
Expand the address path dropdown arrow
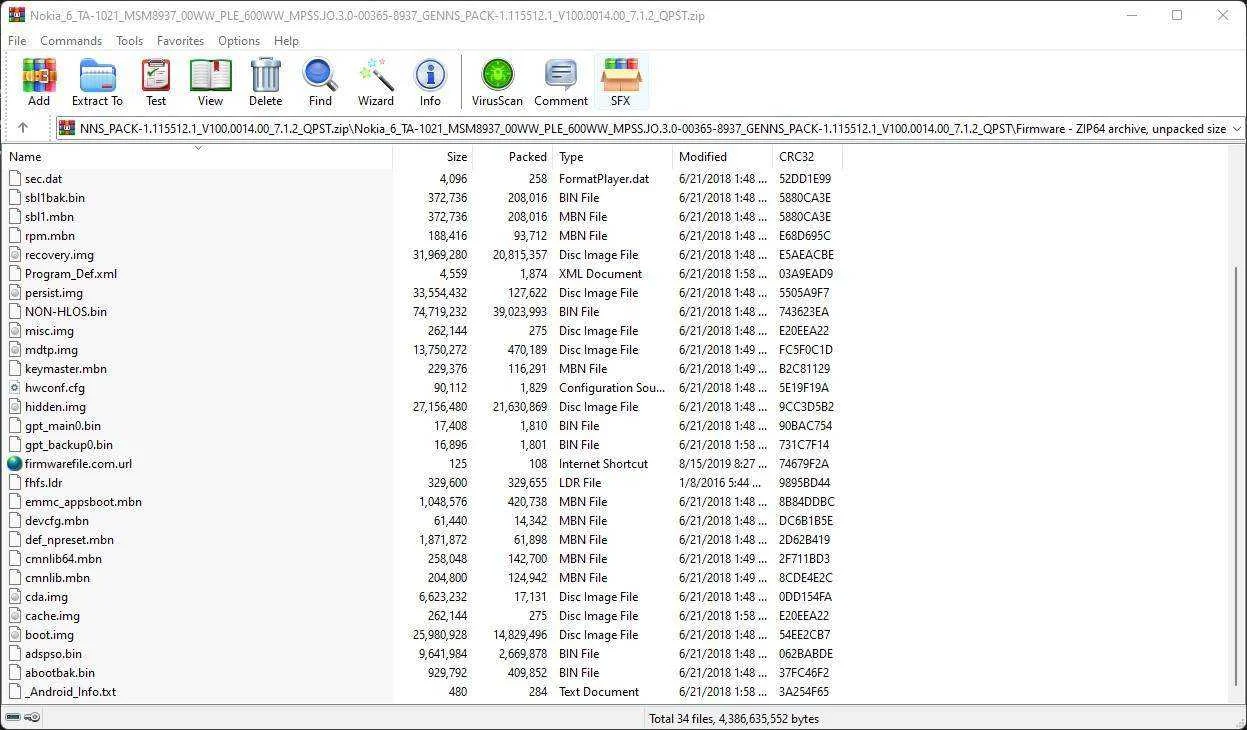tap(1237, 128)
